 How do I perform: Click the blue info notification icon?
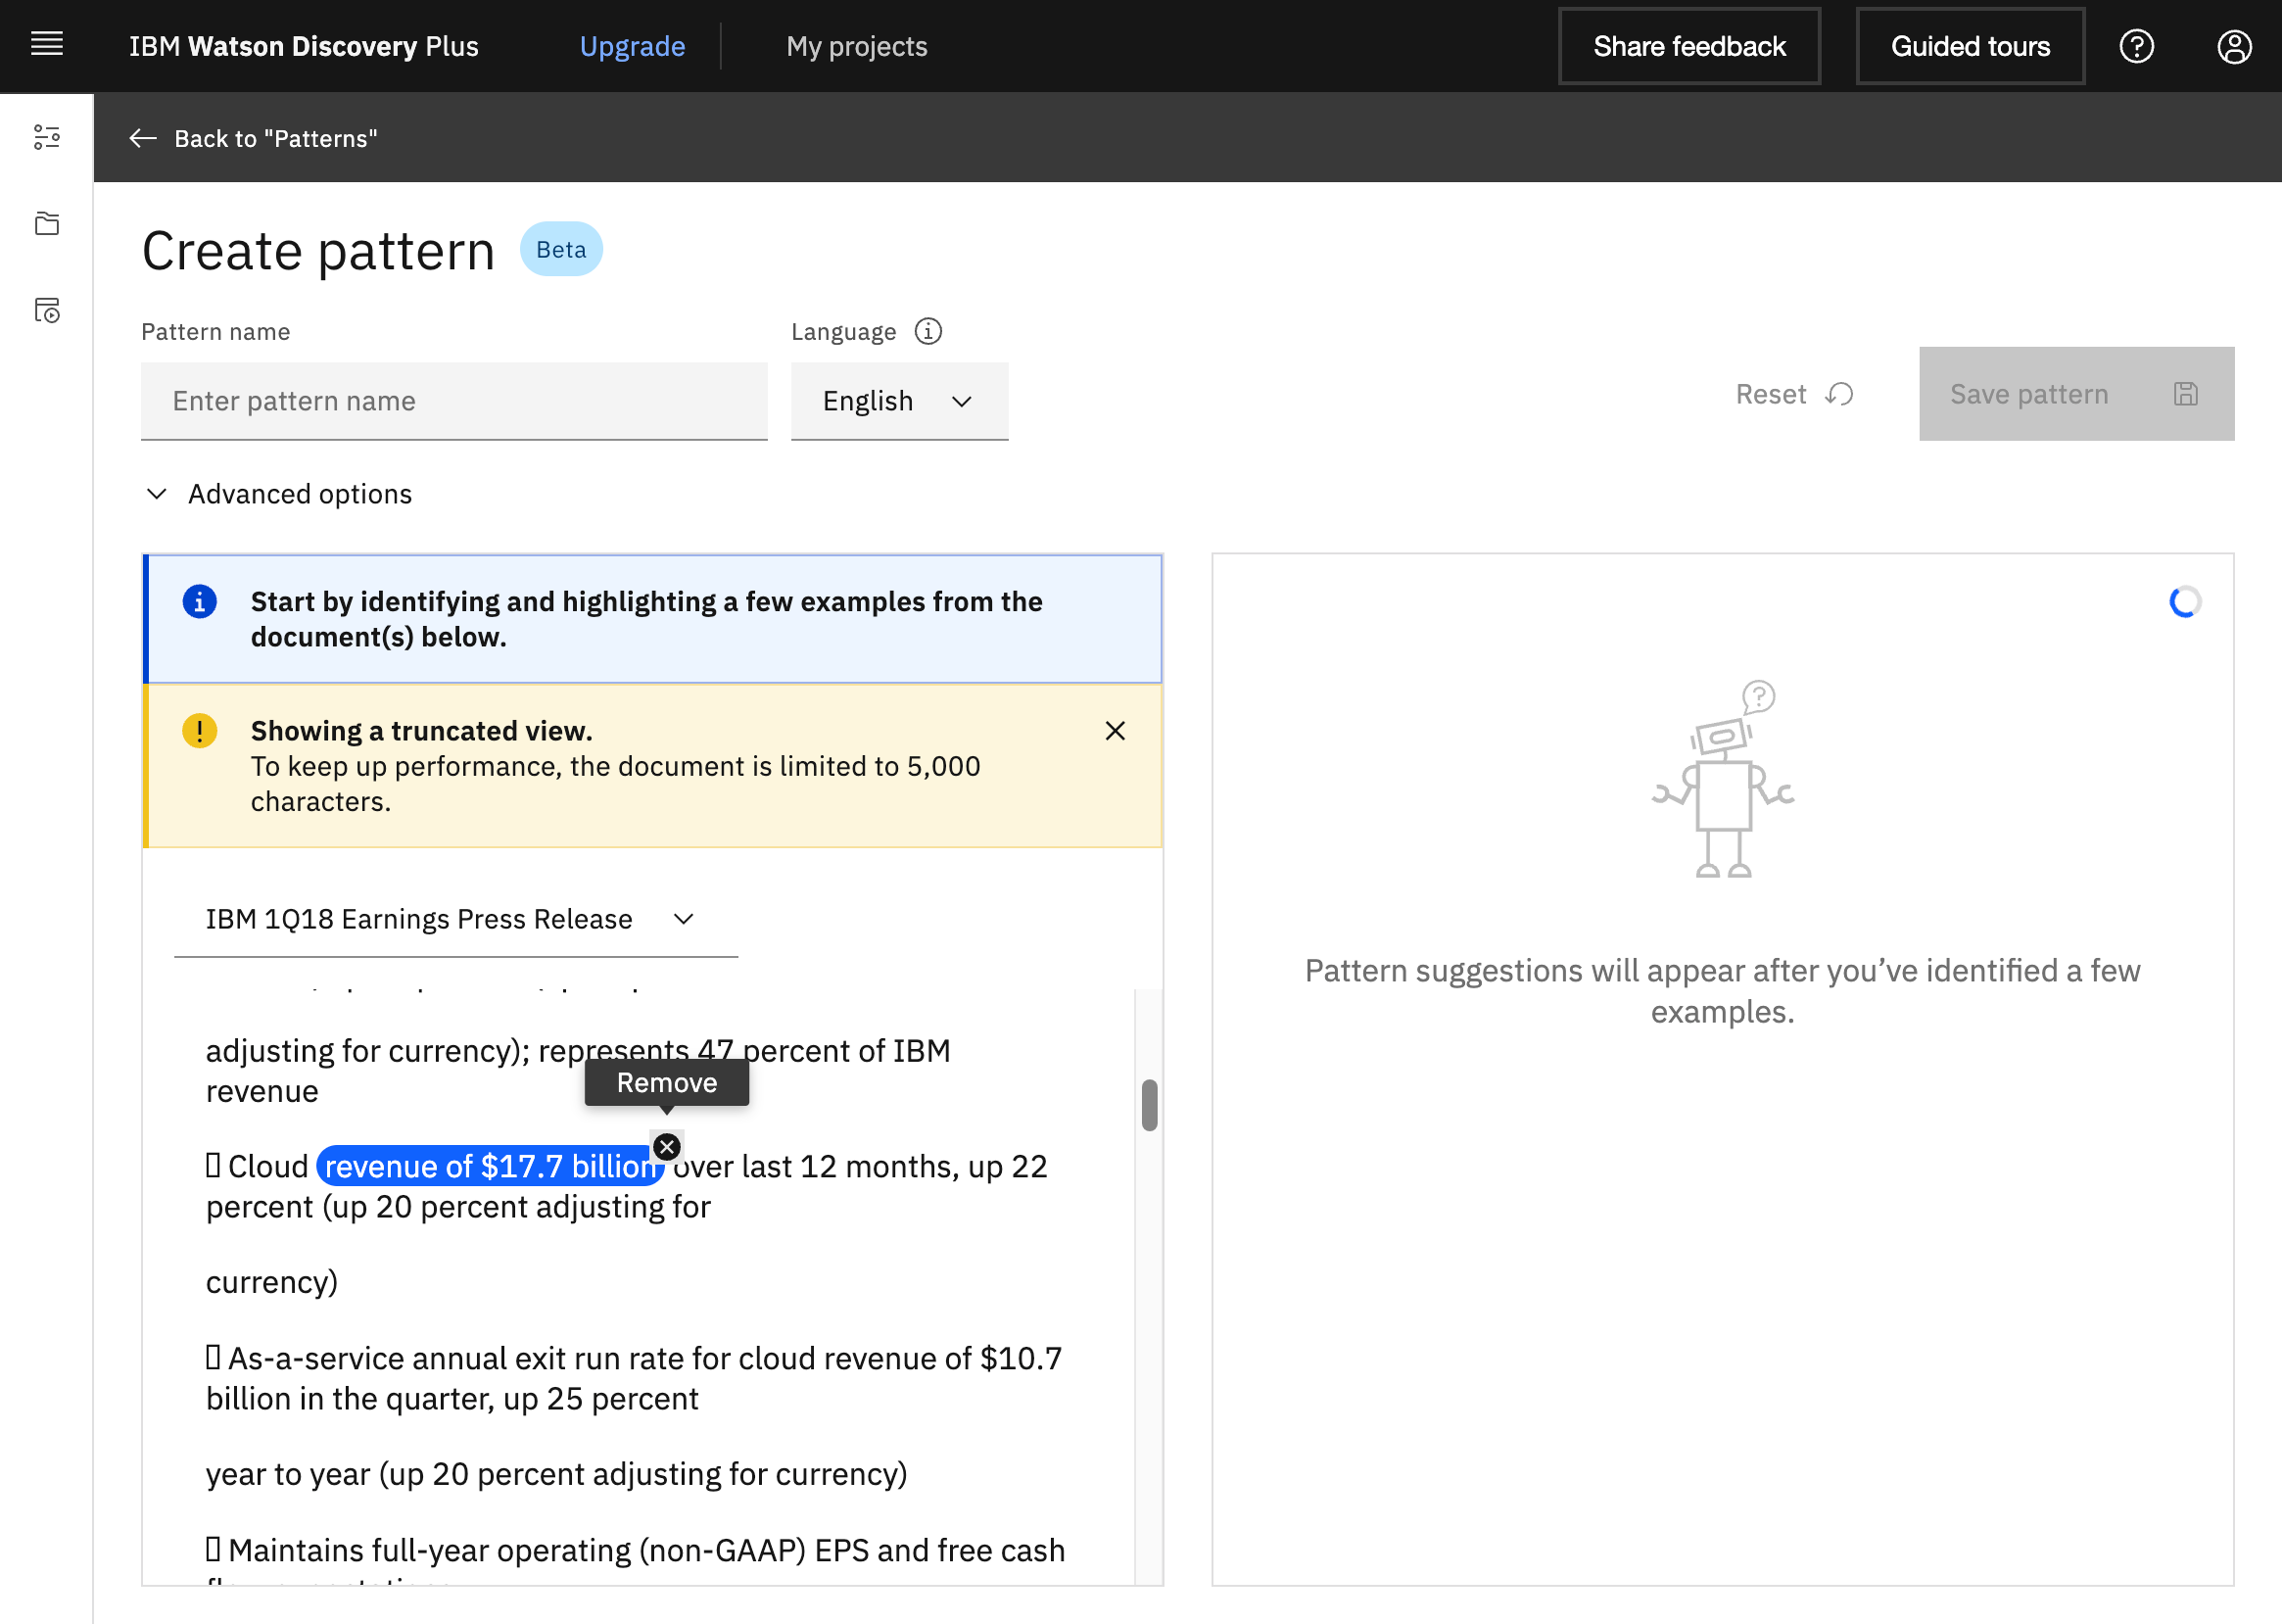199,601
